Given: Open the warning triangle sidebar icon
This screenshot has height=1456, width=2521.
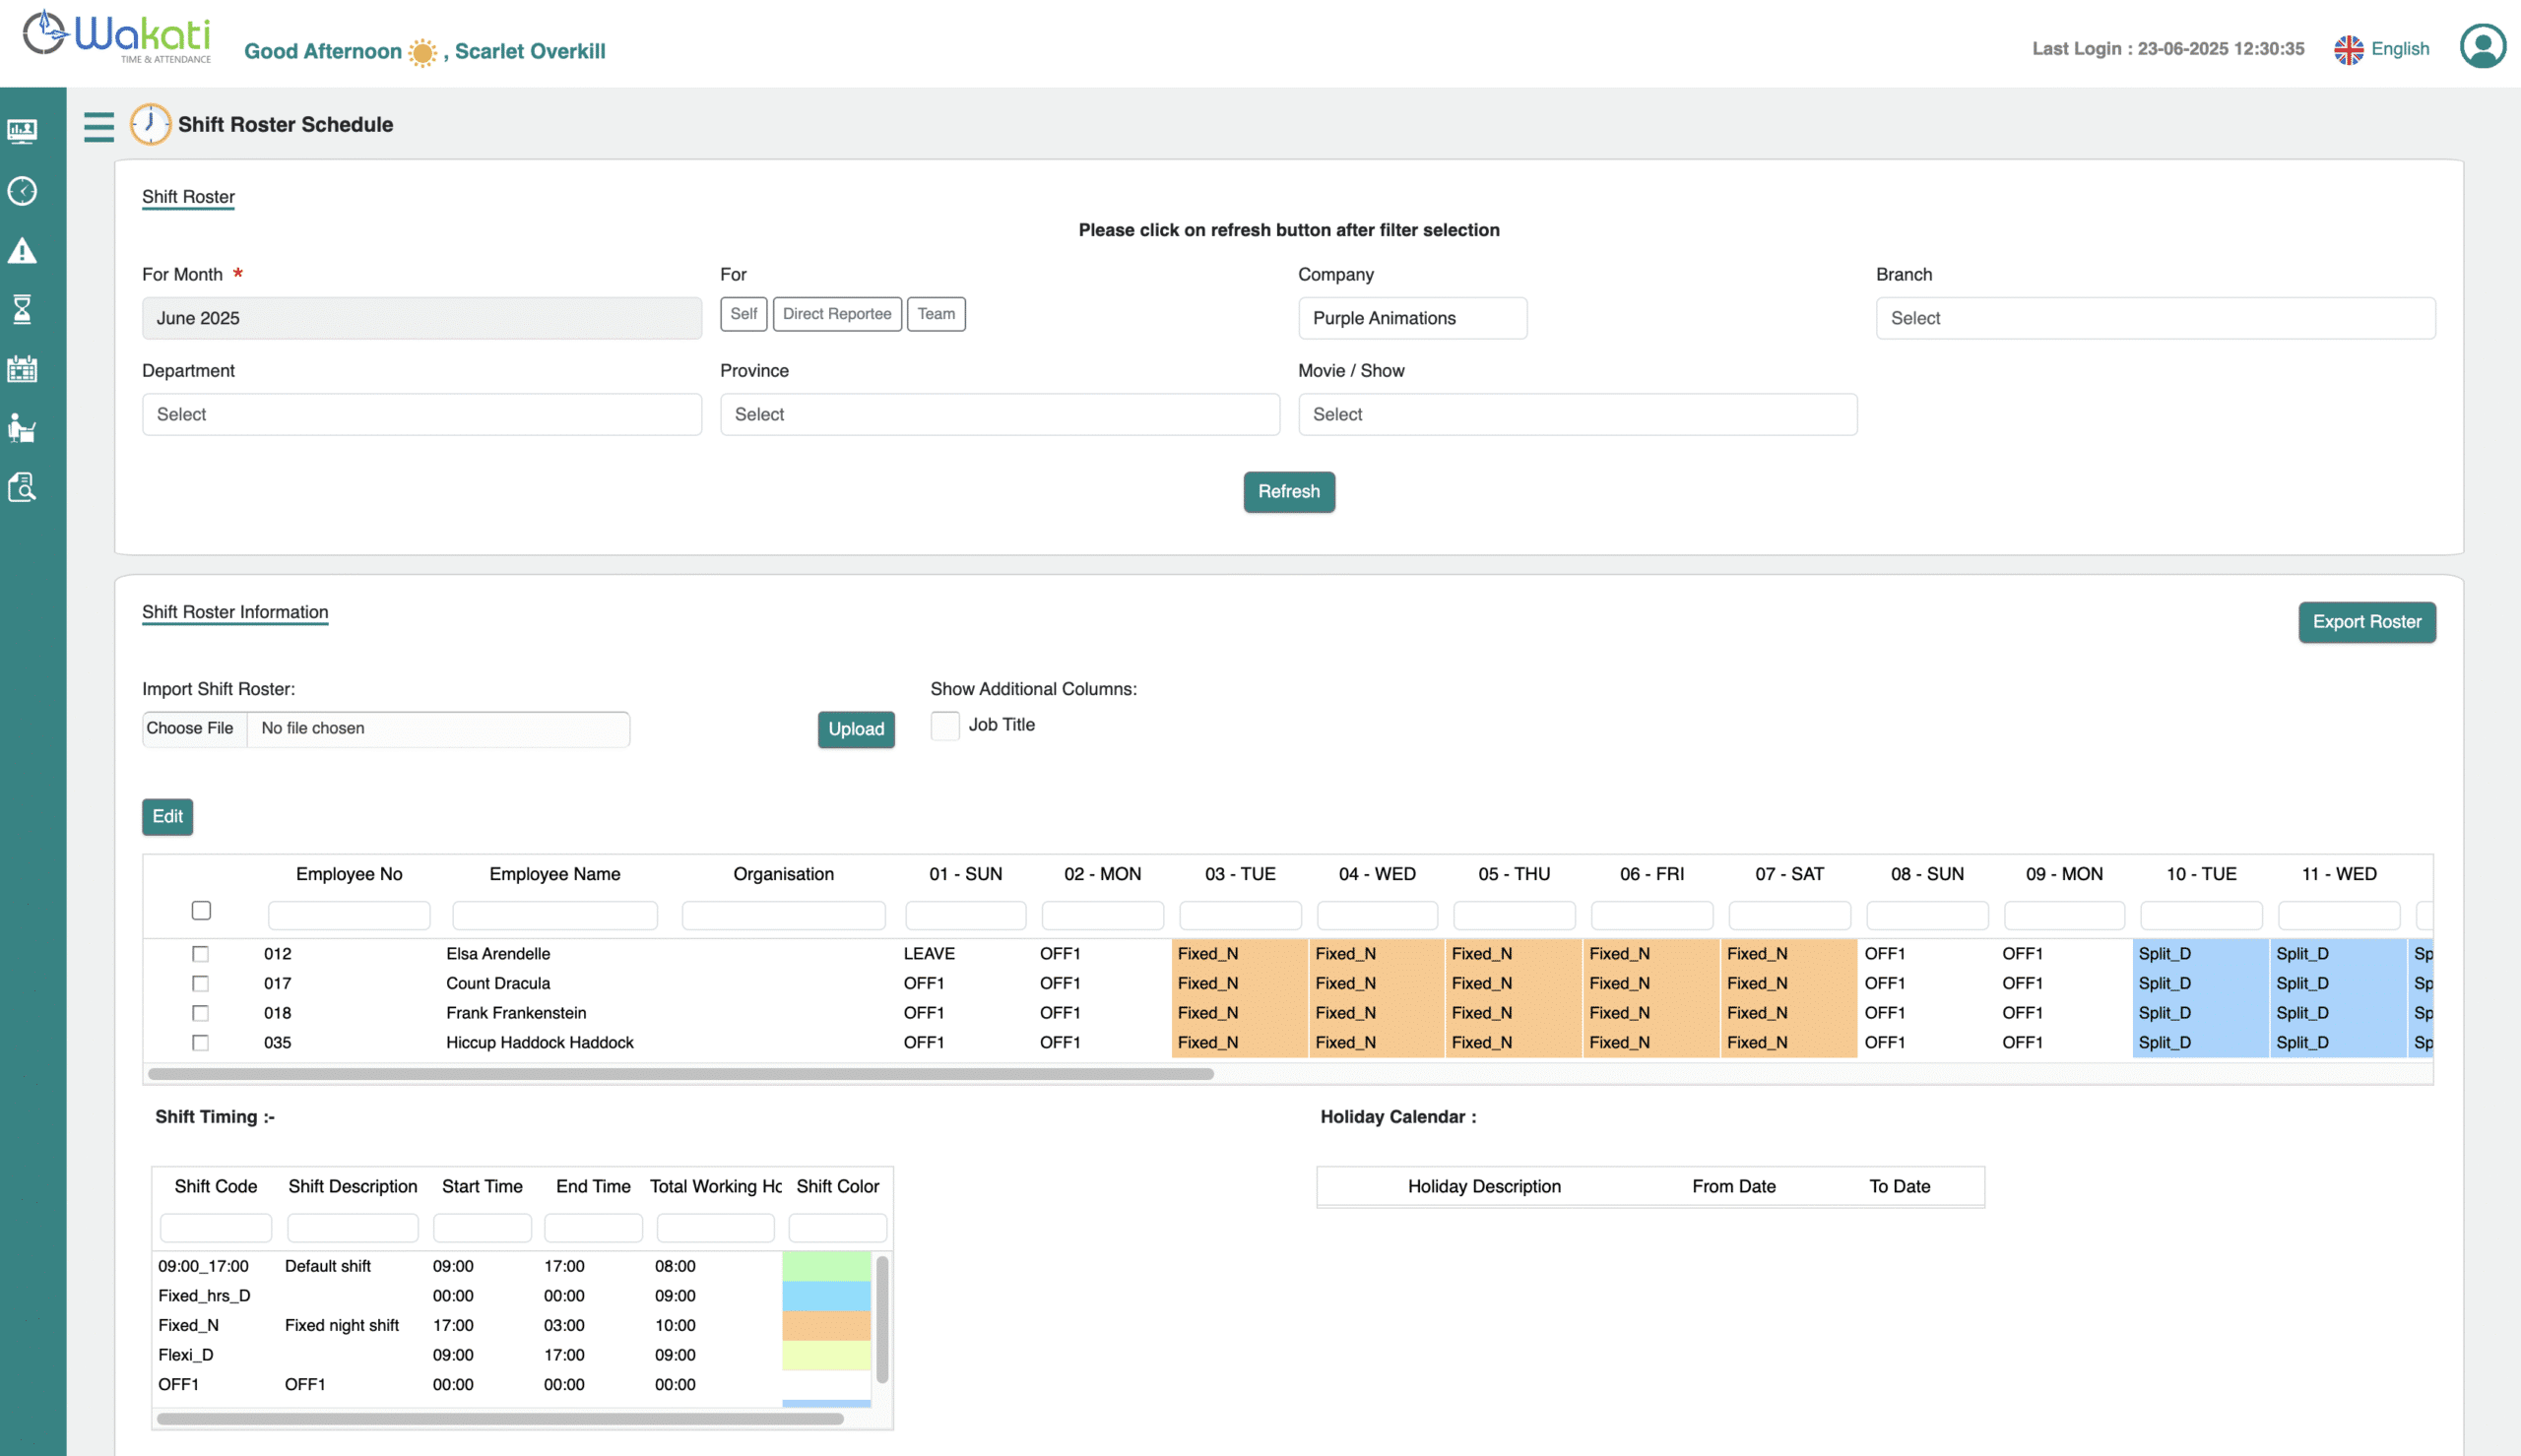Looking at the screenshot, I should (x=22, y=251).
